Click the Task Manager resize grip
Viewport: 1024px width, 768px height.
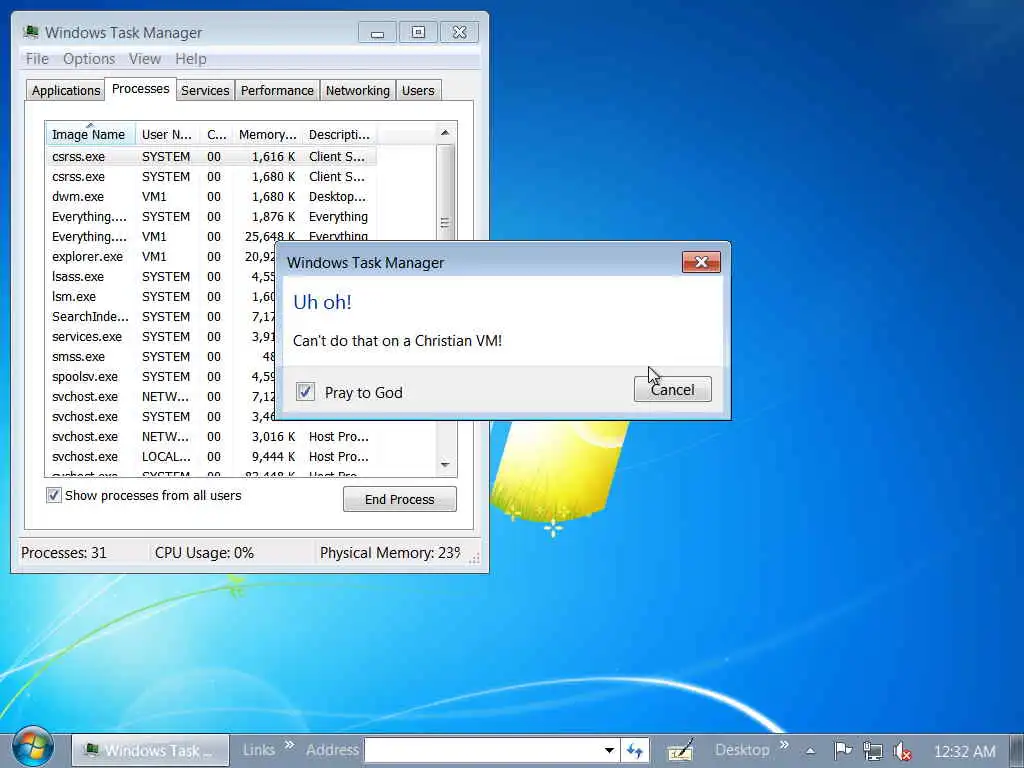(475, 558)
